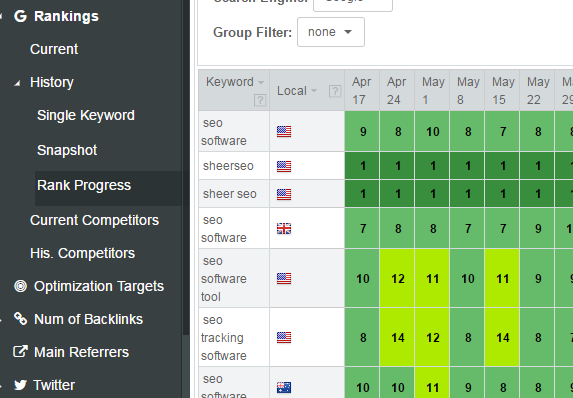The width and height of the screenshot is (573, 398).
Task: Sort by the Local column arrow
Action: pyautogui.click(x=314, y=91)
